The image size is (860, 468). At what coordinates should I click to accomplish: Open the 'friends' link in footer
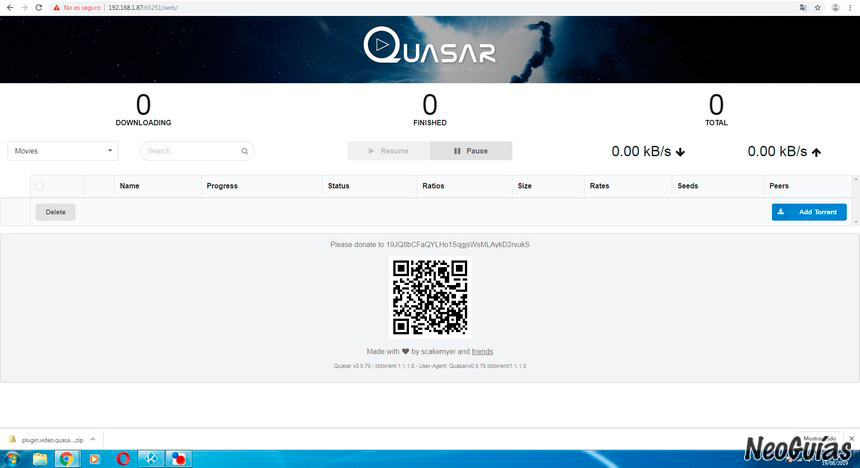tap(482, 352)
